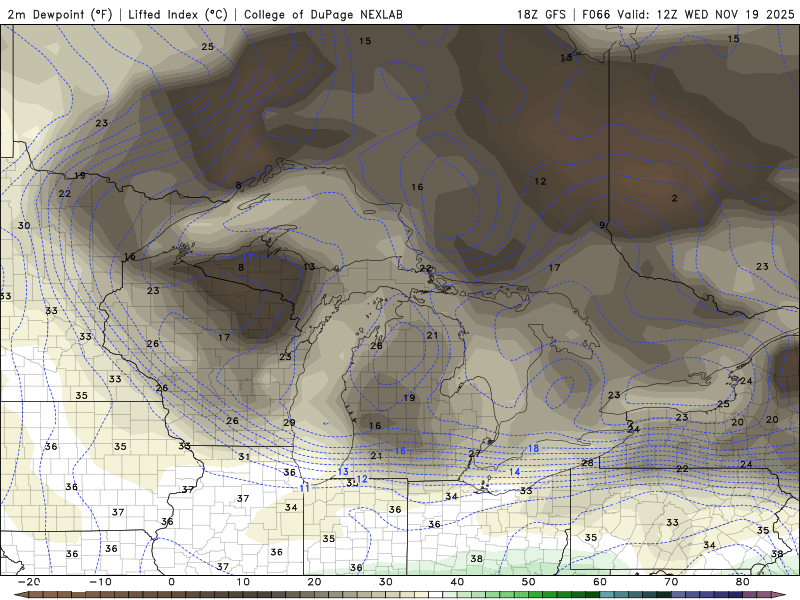
Task: Click the 10 tick label on colorbar
Action: 243,582
